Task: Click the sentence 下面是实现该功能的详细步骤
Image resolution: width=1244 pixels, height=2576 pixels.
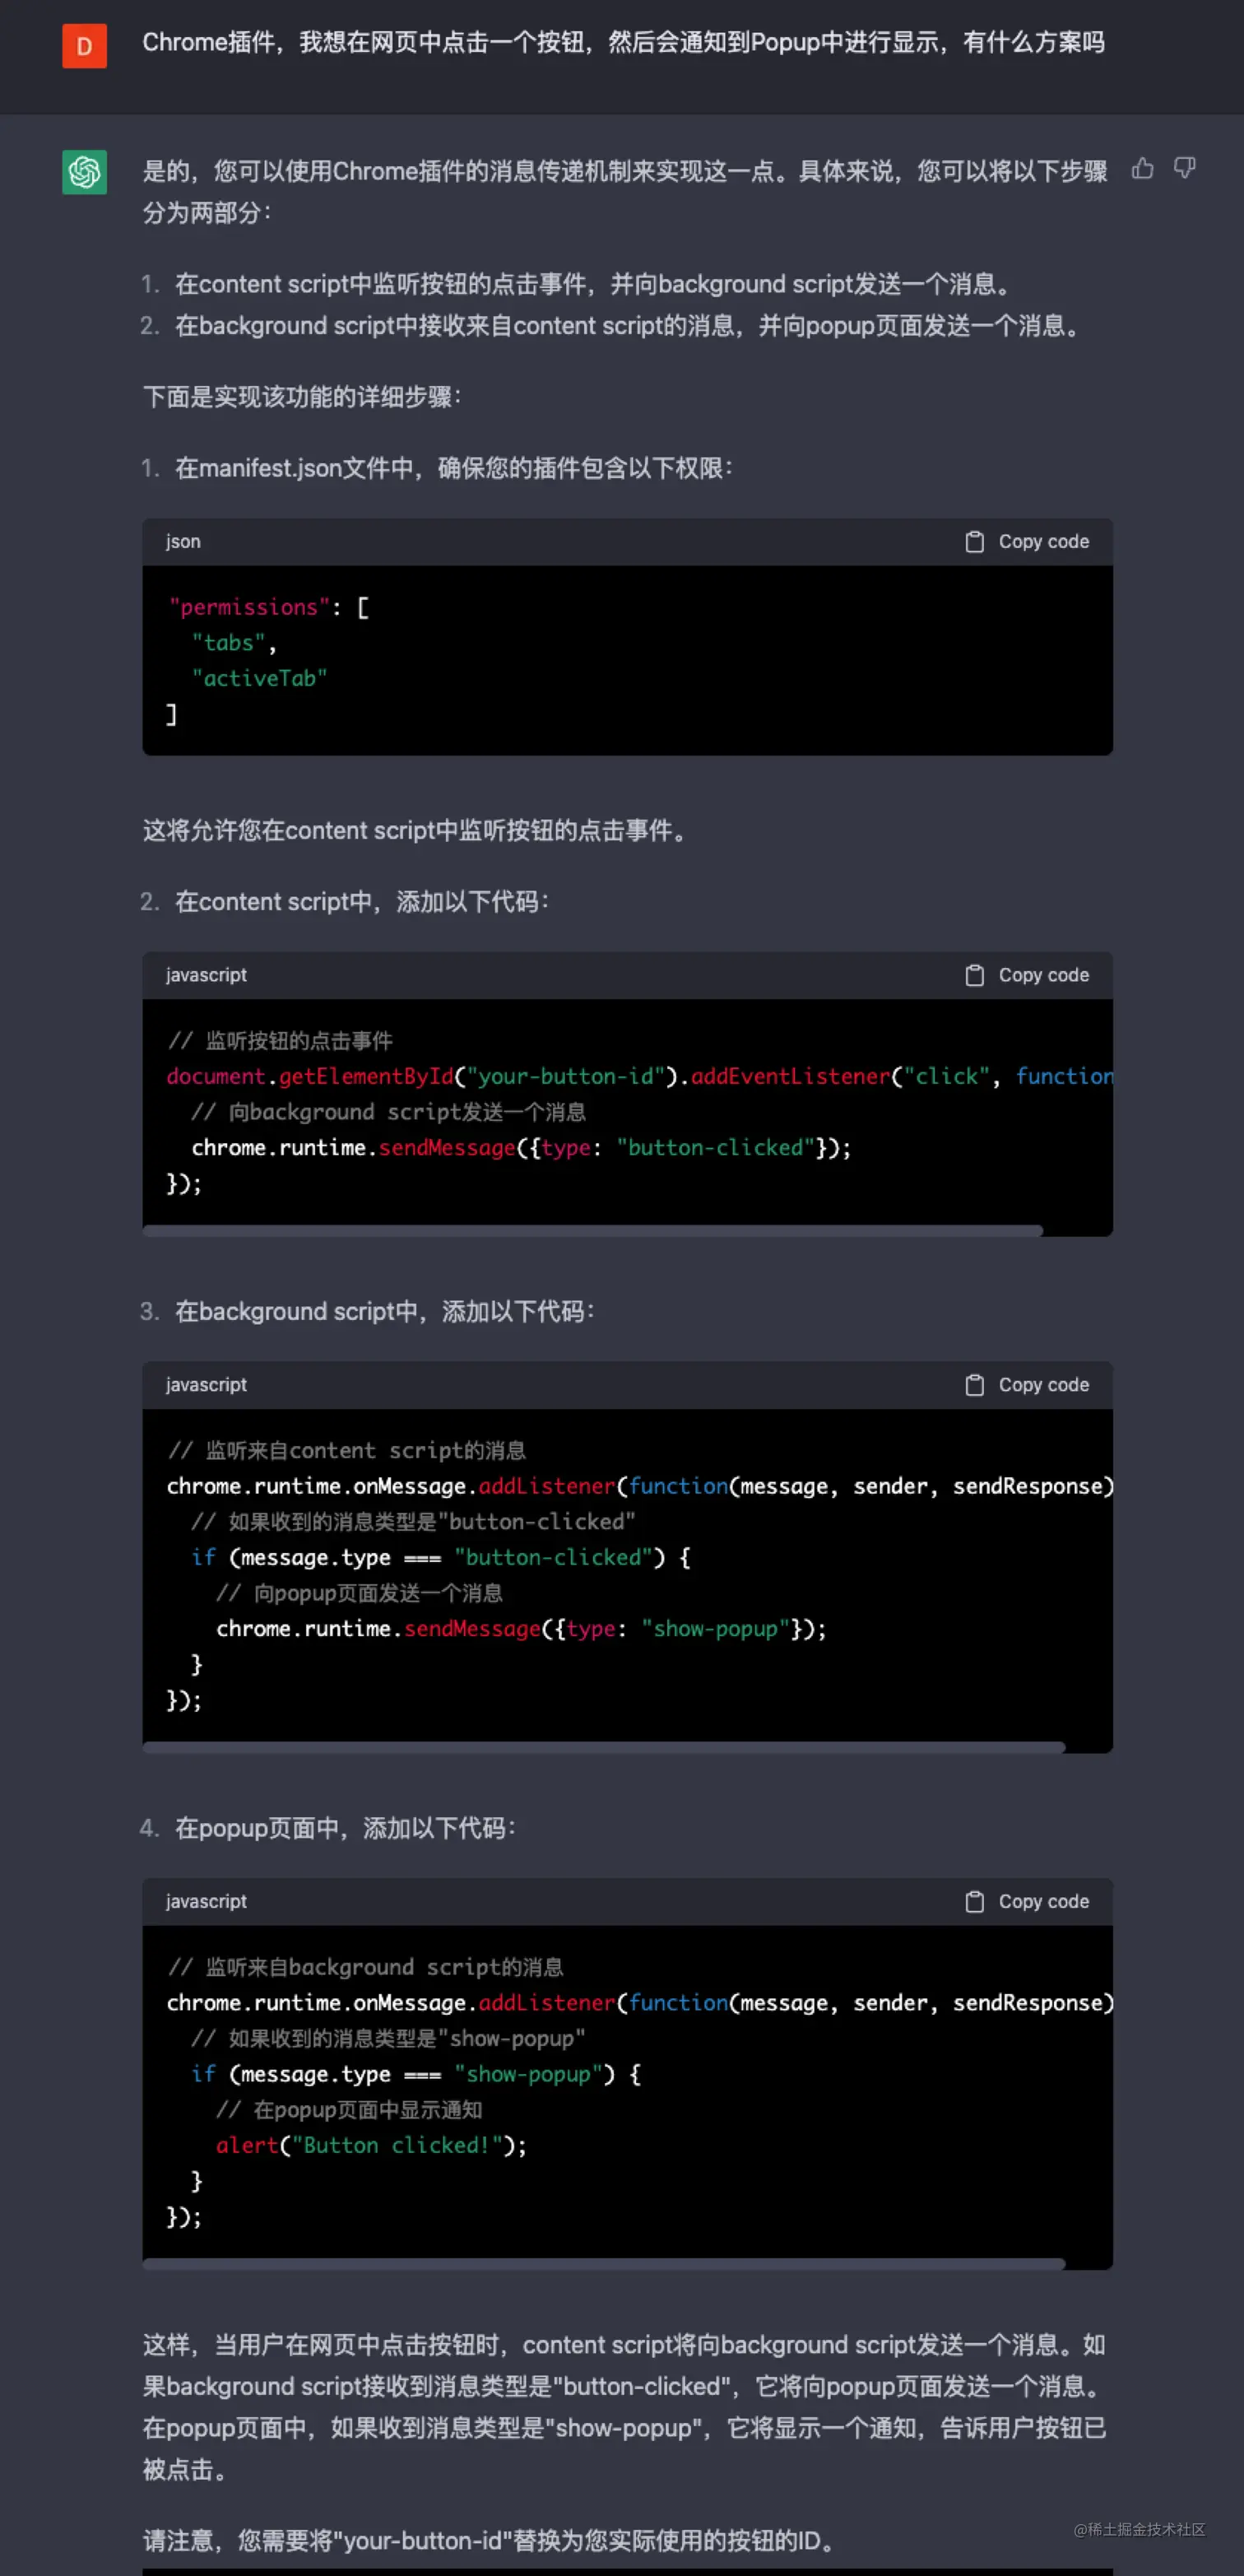Action: 301,397
